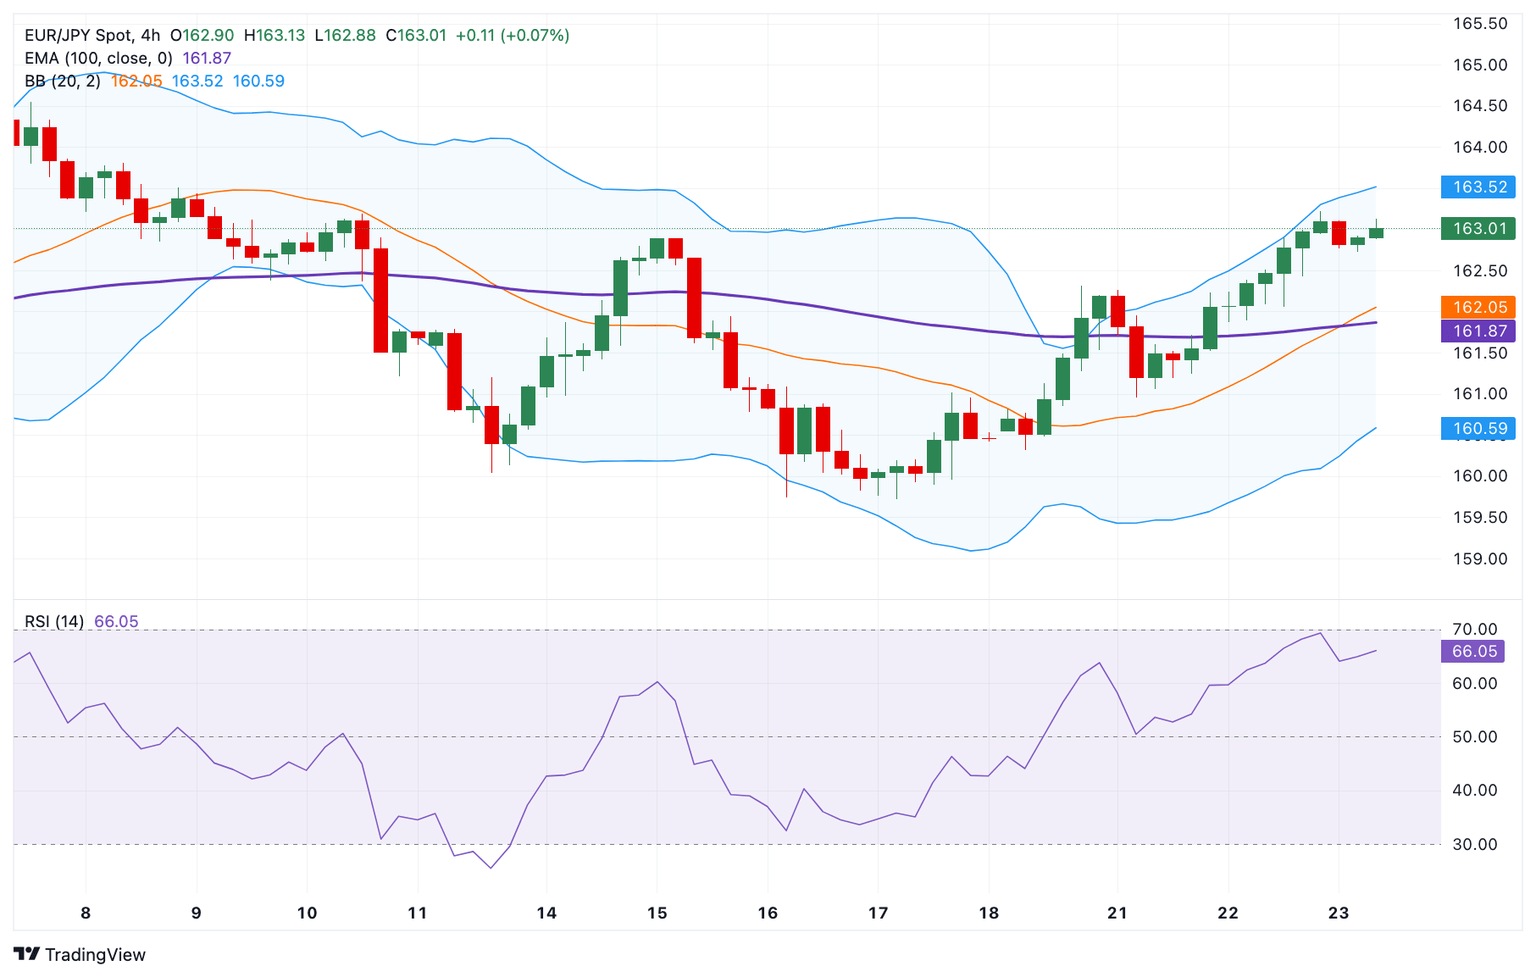
Task: Click the date label 18 on time axis
Action: pyautogui.click(x=988, y=913)
